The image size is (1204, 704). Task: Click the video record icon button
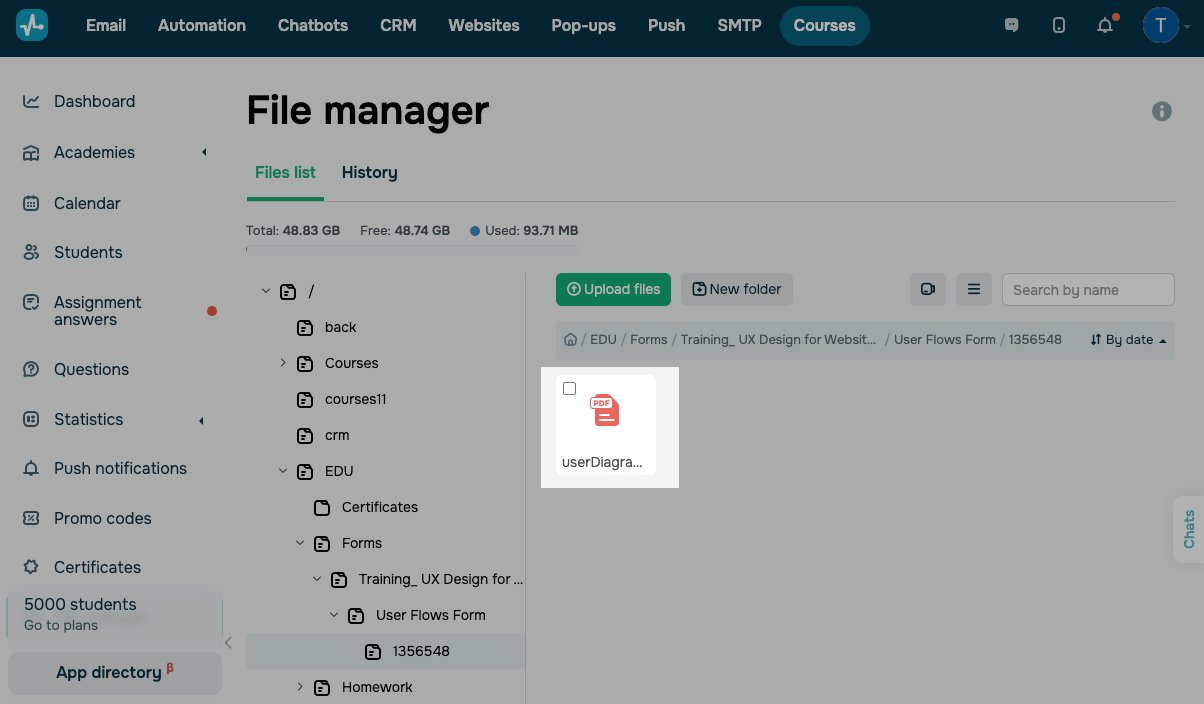coord(927,290)
